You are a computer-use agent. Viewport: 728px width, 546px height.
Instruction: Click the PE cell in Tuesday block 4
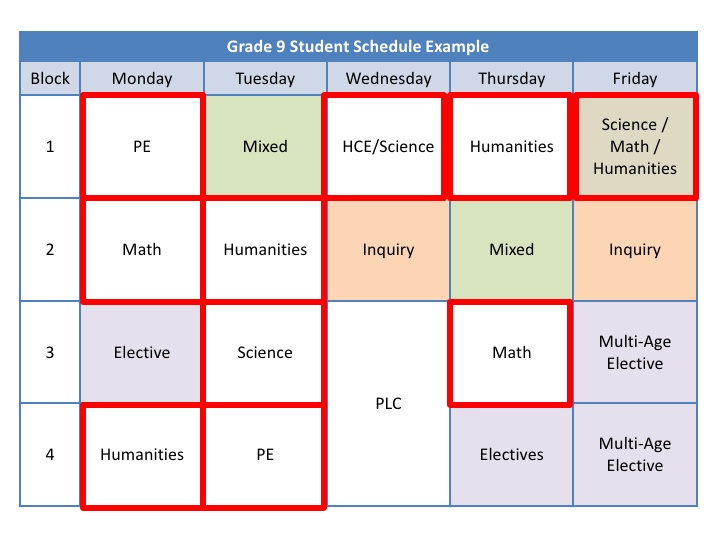click(x=265, y=454)
